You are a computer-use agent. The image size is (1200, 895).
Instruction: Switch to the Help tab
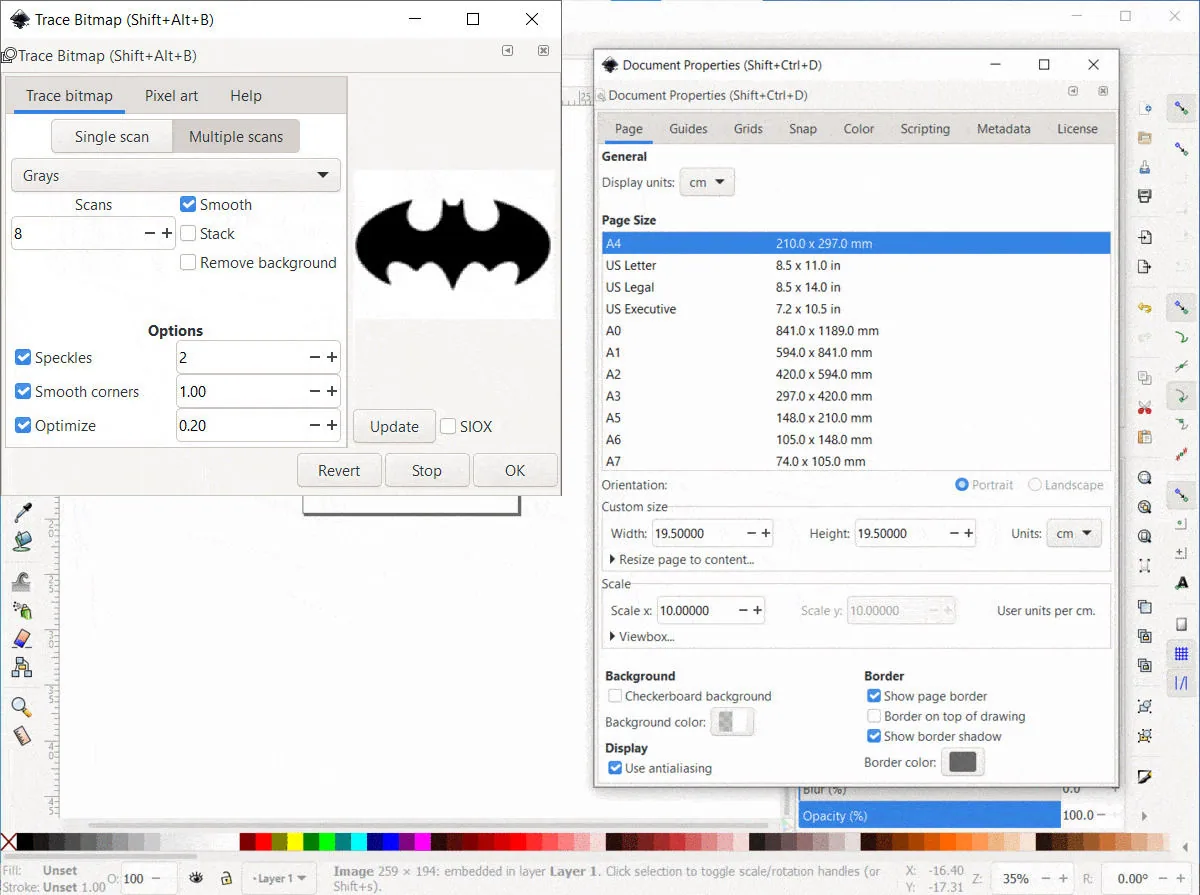click(246, 96)
